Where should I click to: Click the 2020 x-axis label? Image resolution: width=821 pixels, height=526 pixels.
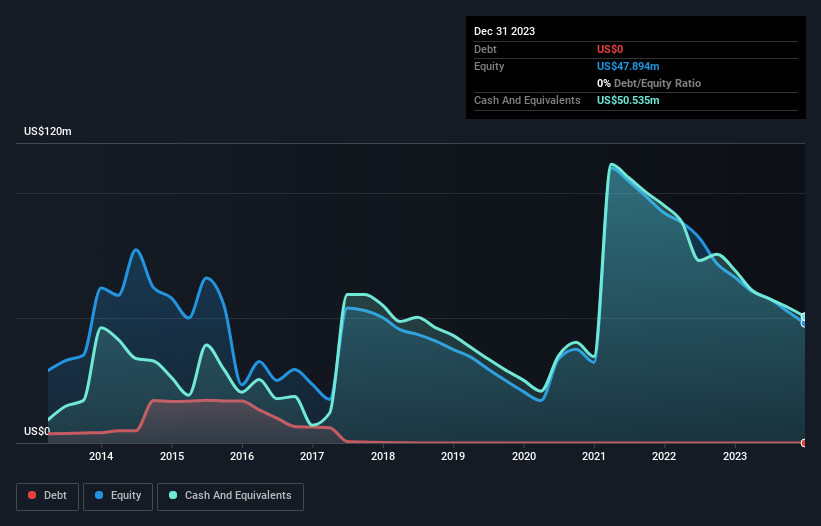524,456
